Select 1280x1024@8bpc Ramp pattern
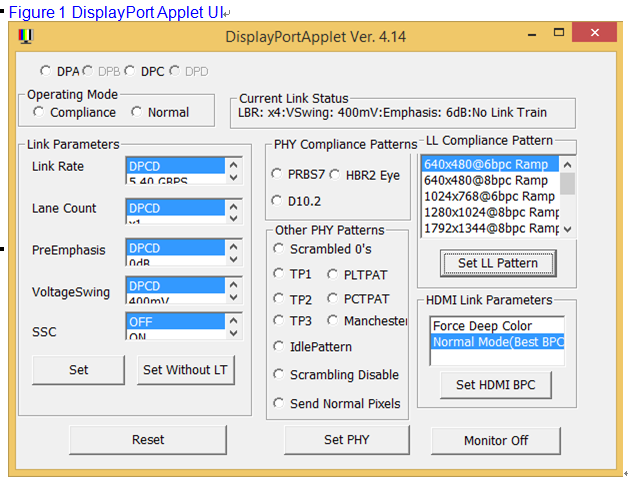Image resolution: width=628 pixels, height=483 pixels. [x=490, y=212]
